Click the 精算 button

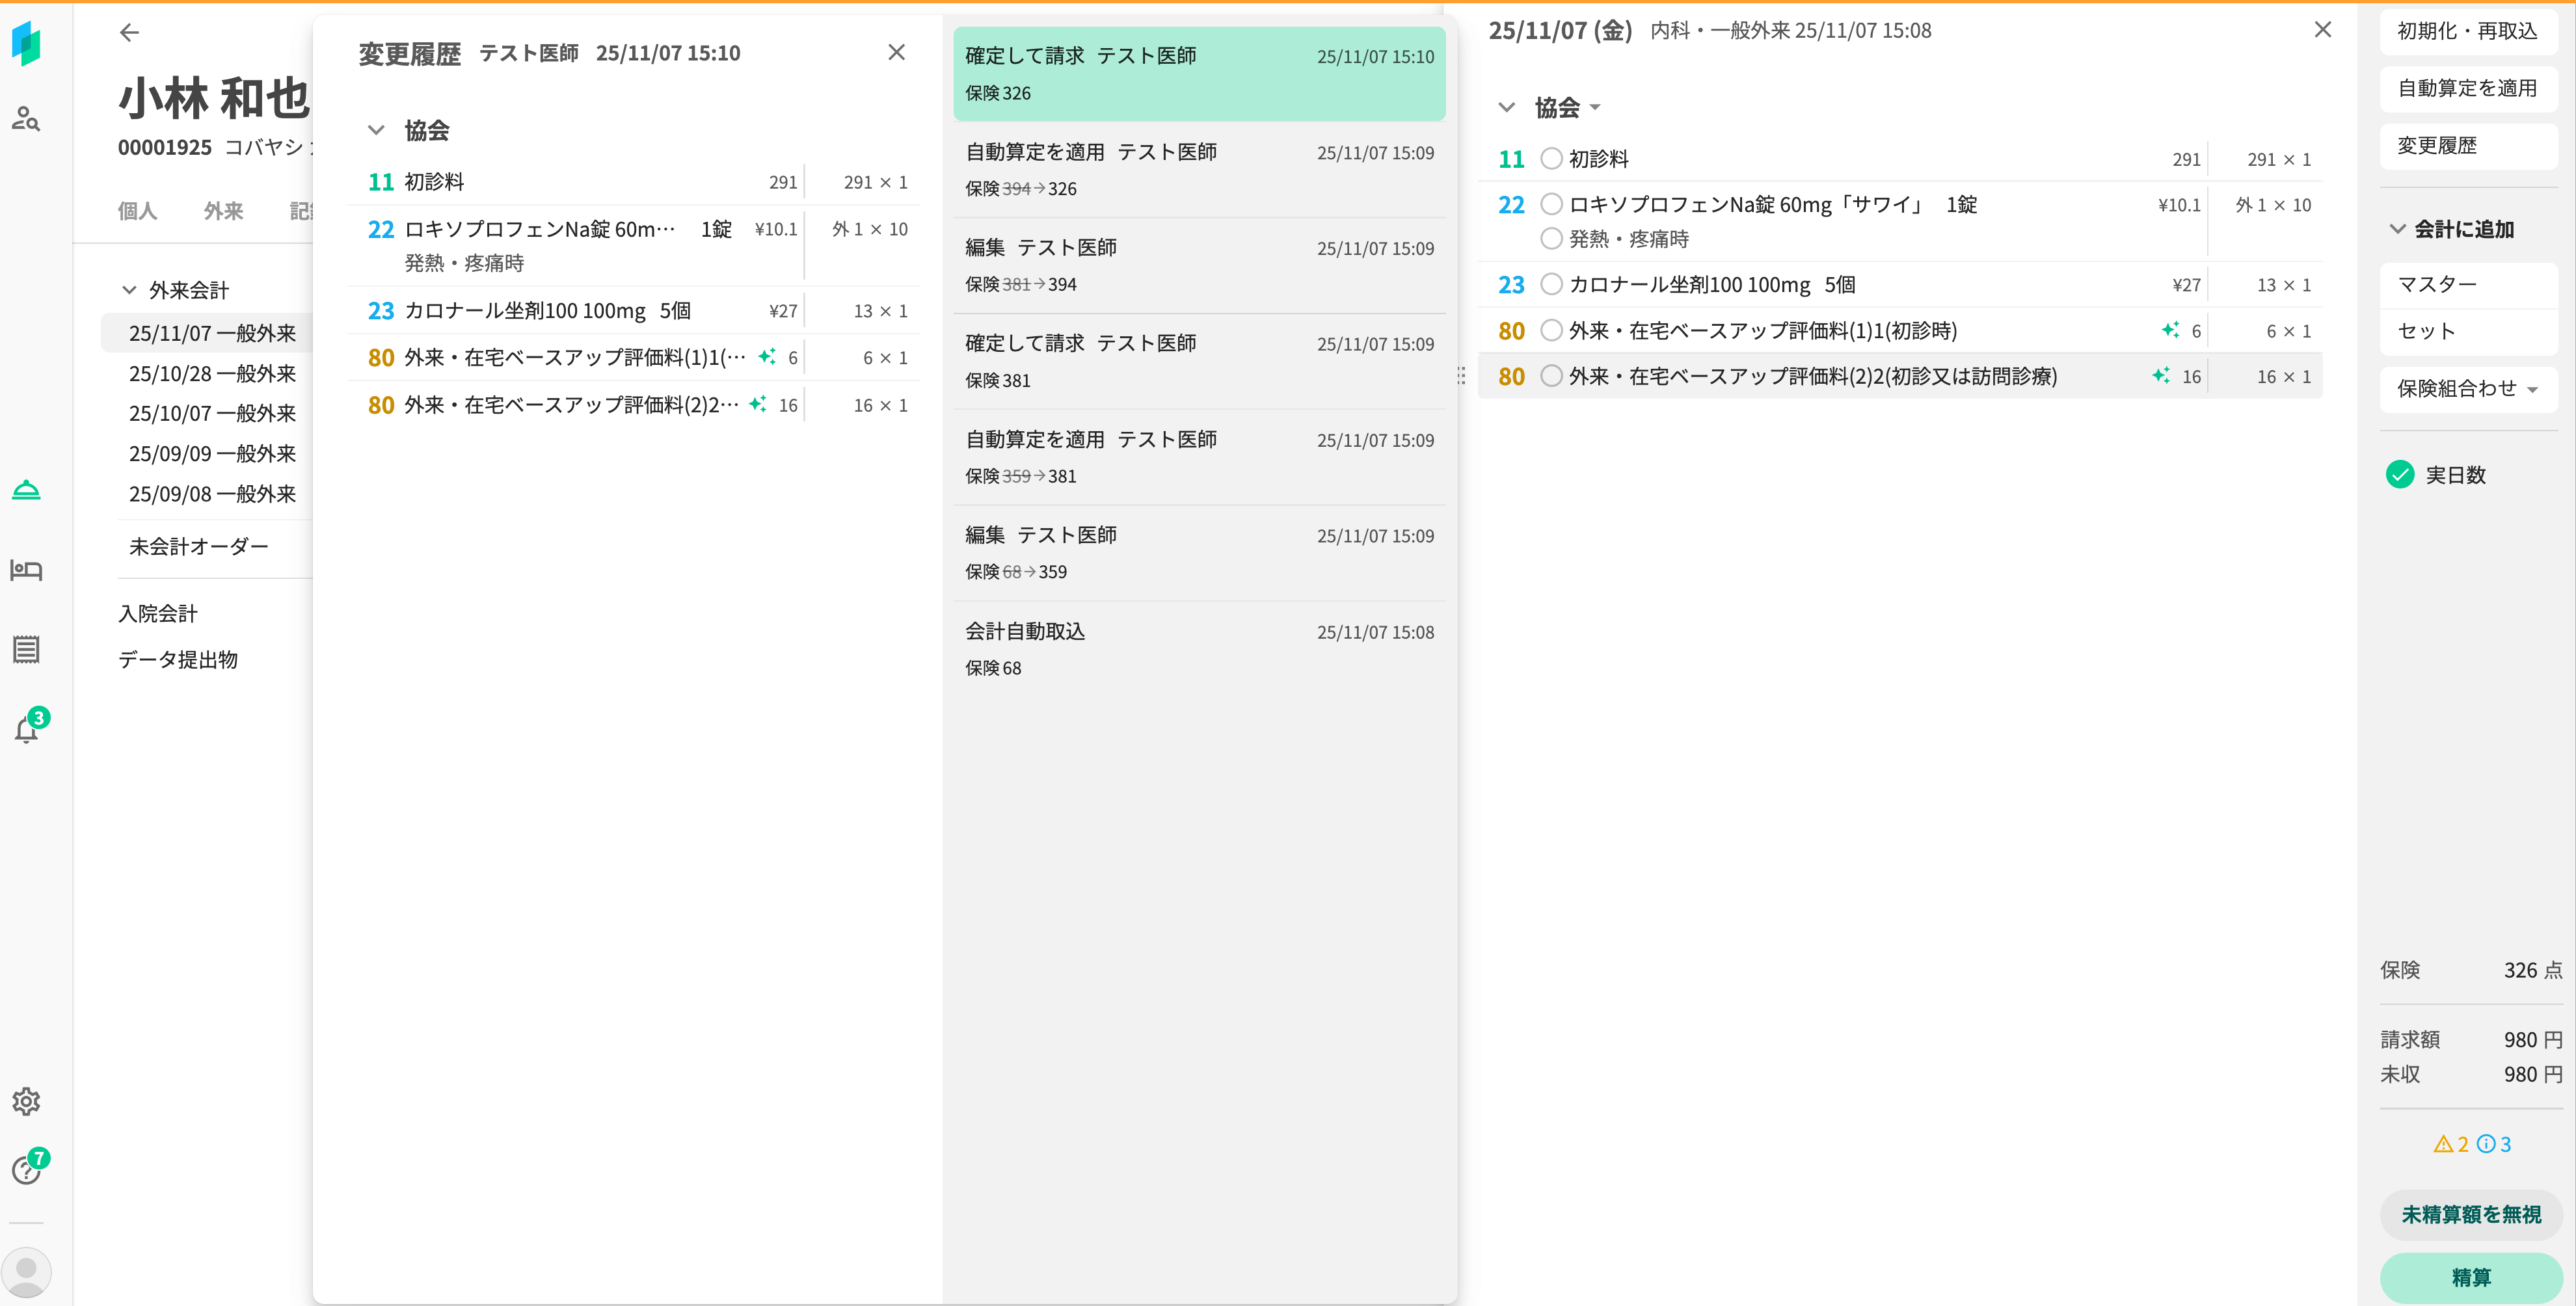[2470, 1277]
